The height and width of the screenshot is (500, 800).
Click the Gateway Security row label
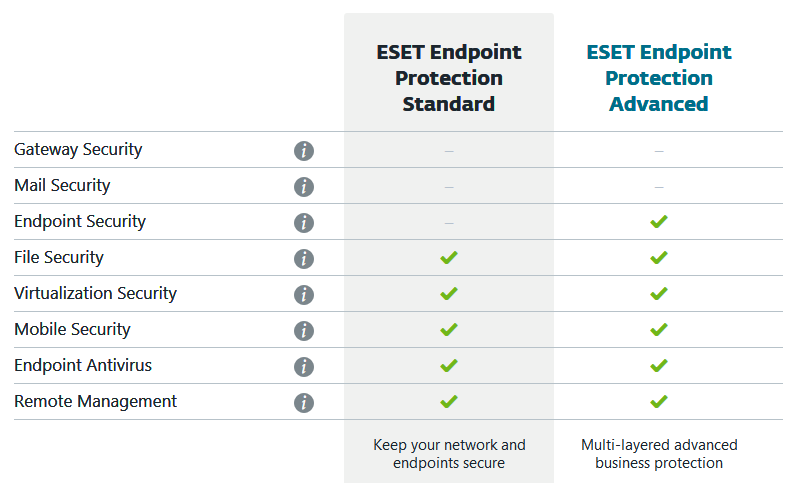coord(78,150)
